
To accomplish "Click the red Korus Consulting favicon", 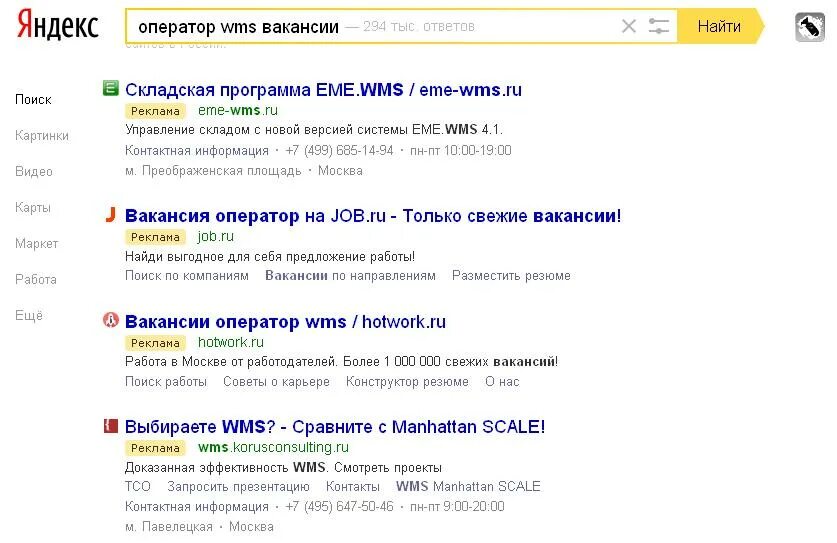I will tap(110, 426).
